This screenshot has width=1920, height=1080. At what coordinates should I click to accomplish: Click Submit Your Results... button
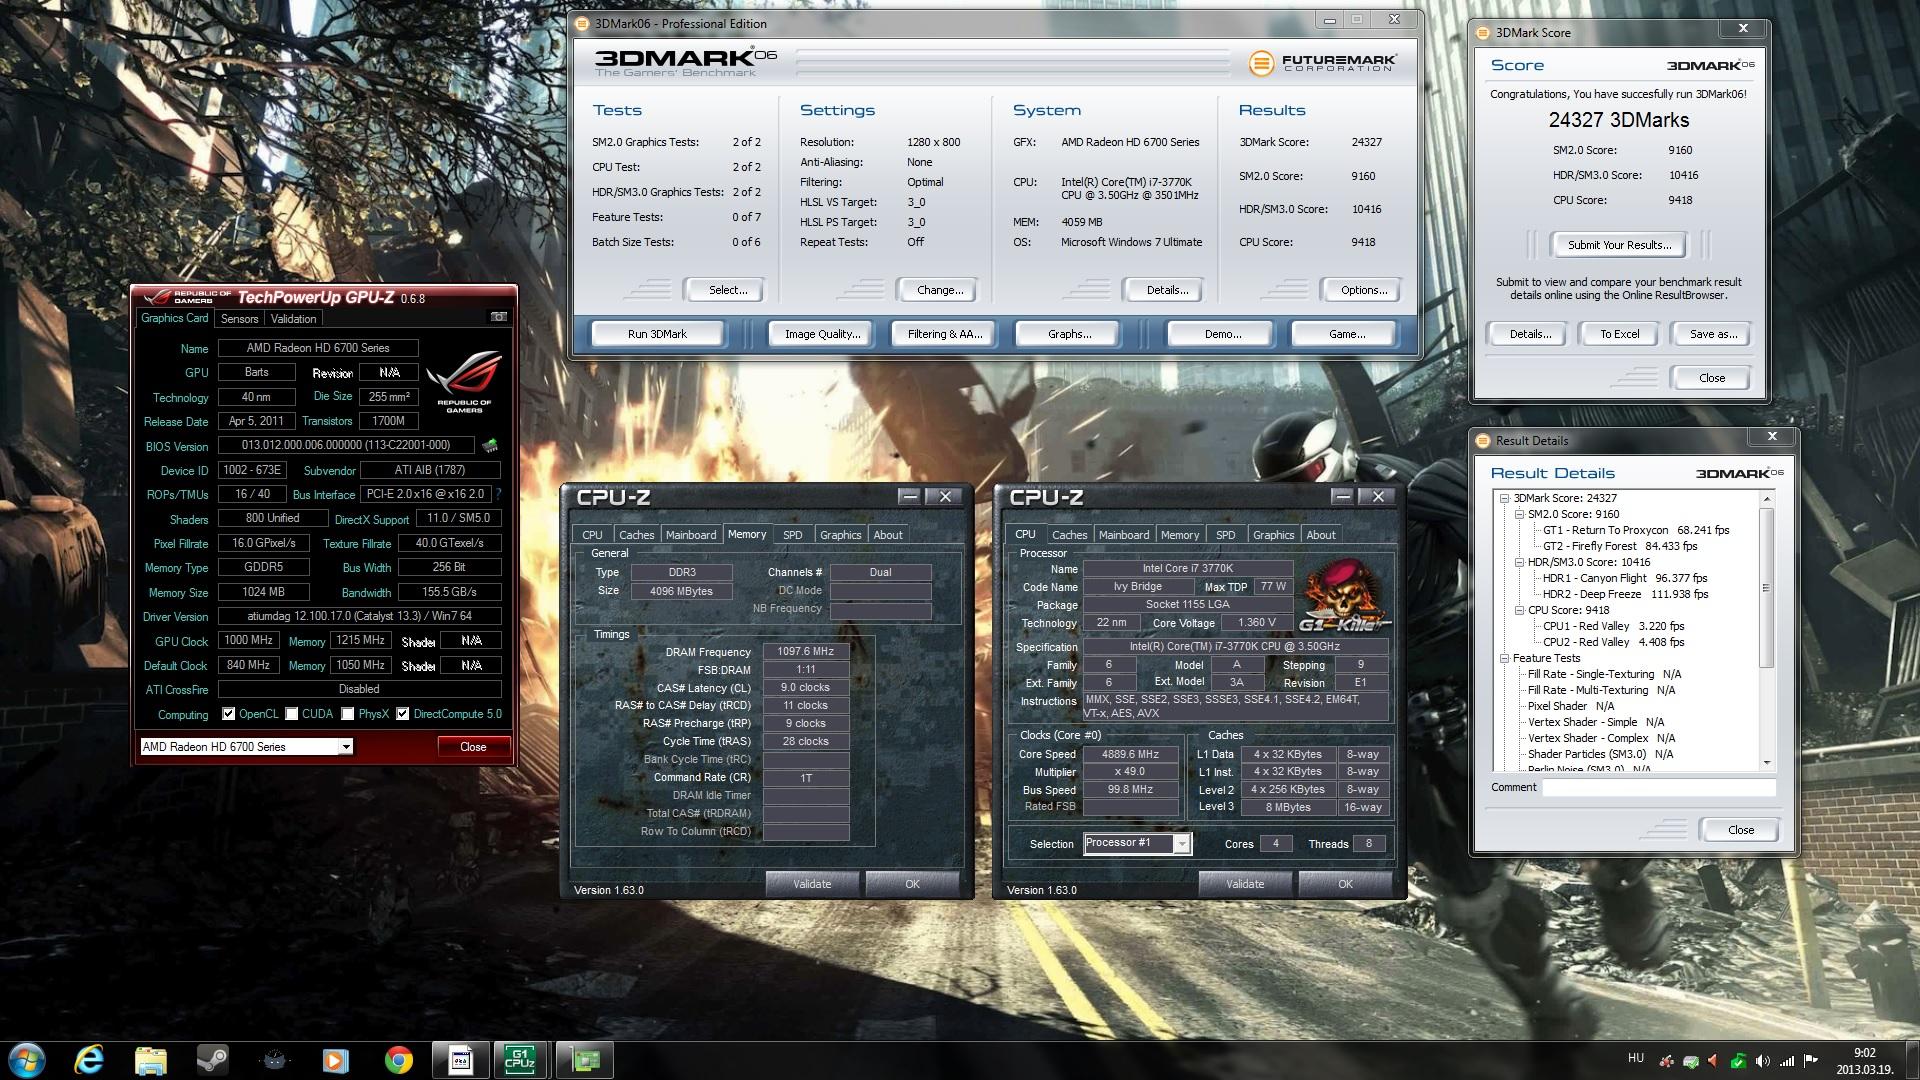1618,245
